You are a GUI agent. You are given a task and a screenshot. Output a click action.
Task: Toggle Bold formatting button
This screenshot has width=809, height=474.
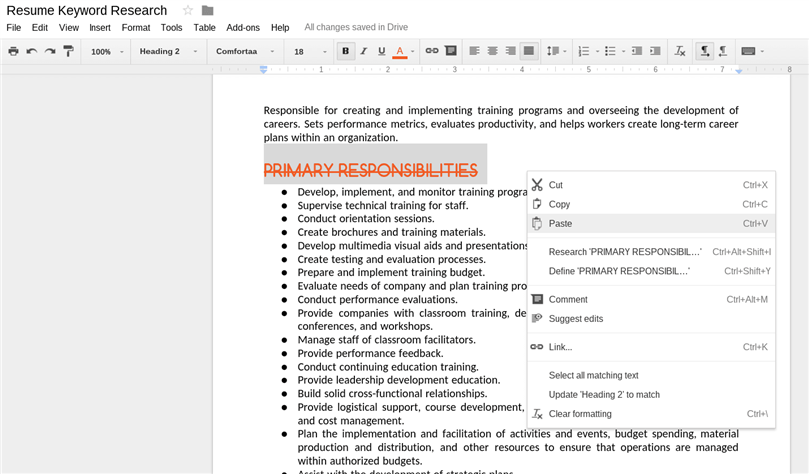[346, 51]
